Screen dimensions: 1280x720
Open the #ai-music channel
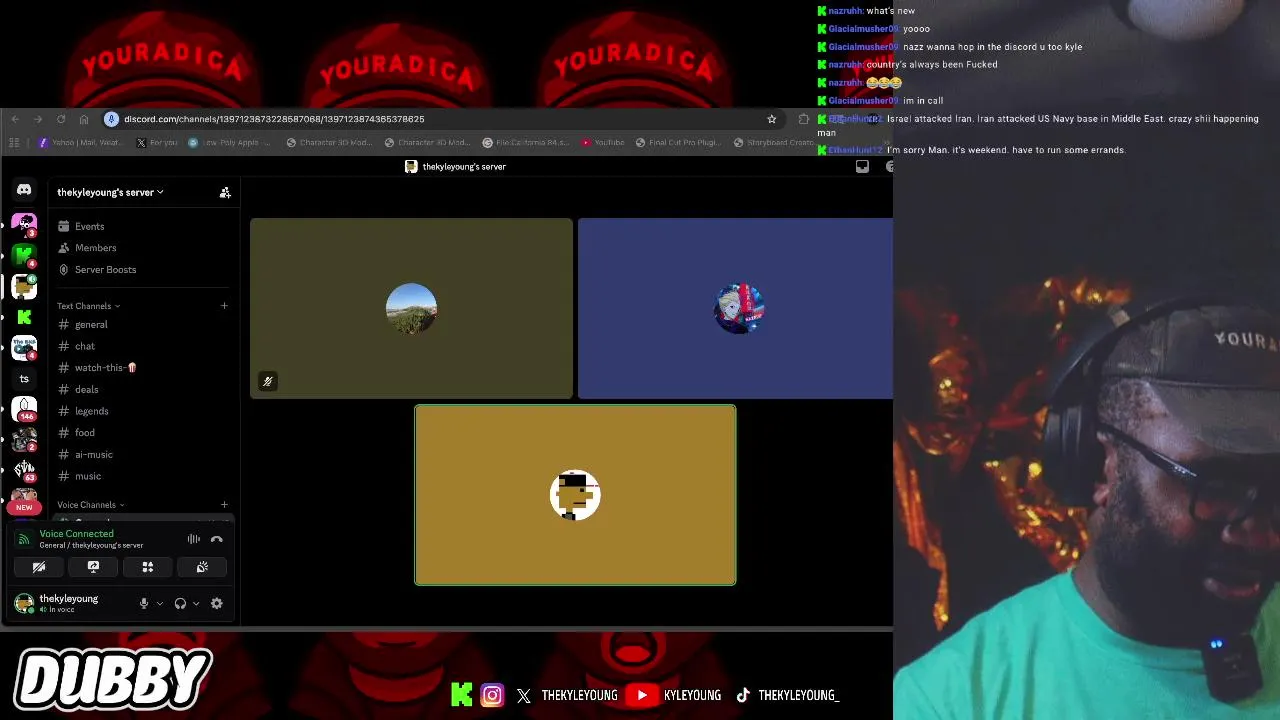(144, 455)
